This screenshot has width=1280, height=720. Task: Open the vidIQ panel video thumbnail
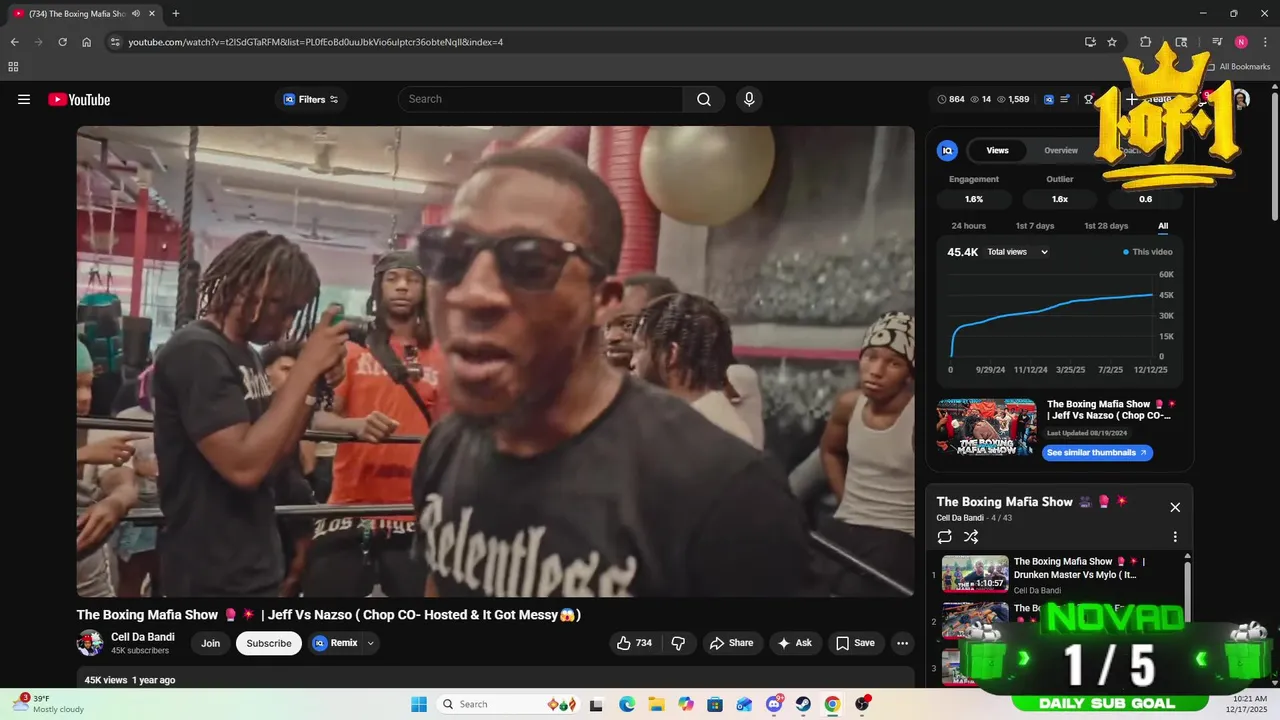986,428
